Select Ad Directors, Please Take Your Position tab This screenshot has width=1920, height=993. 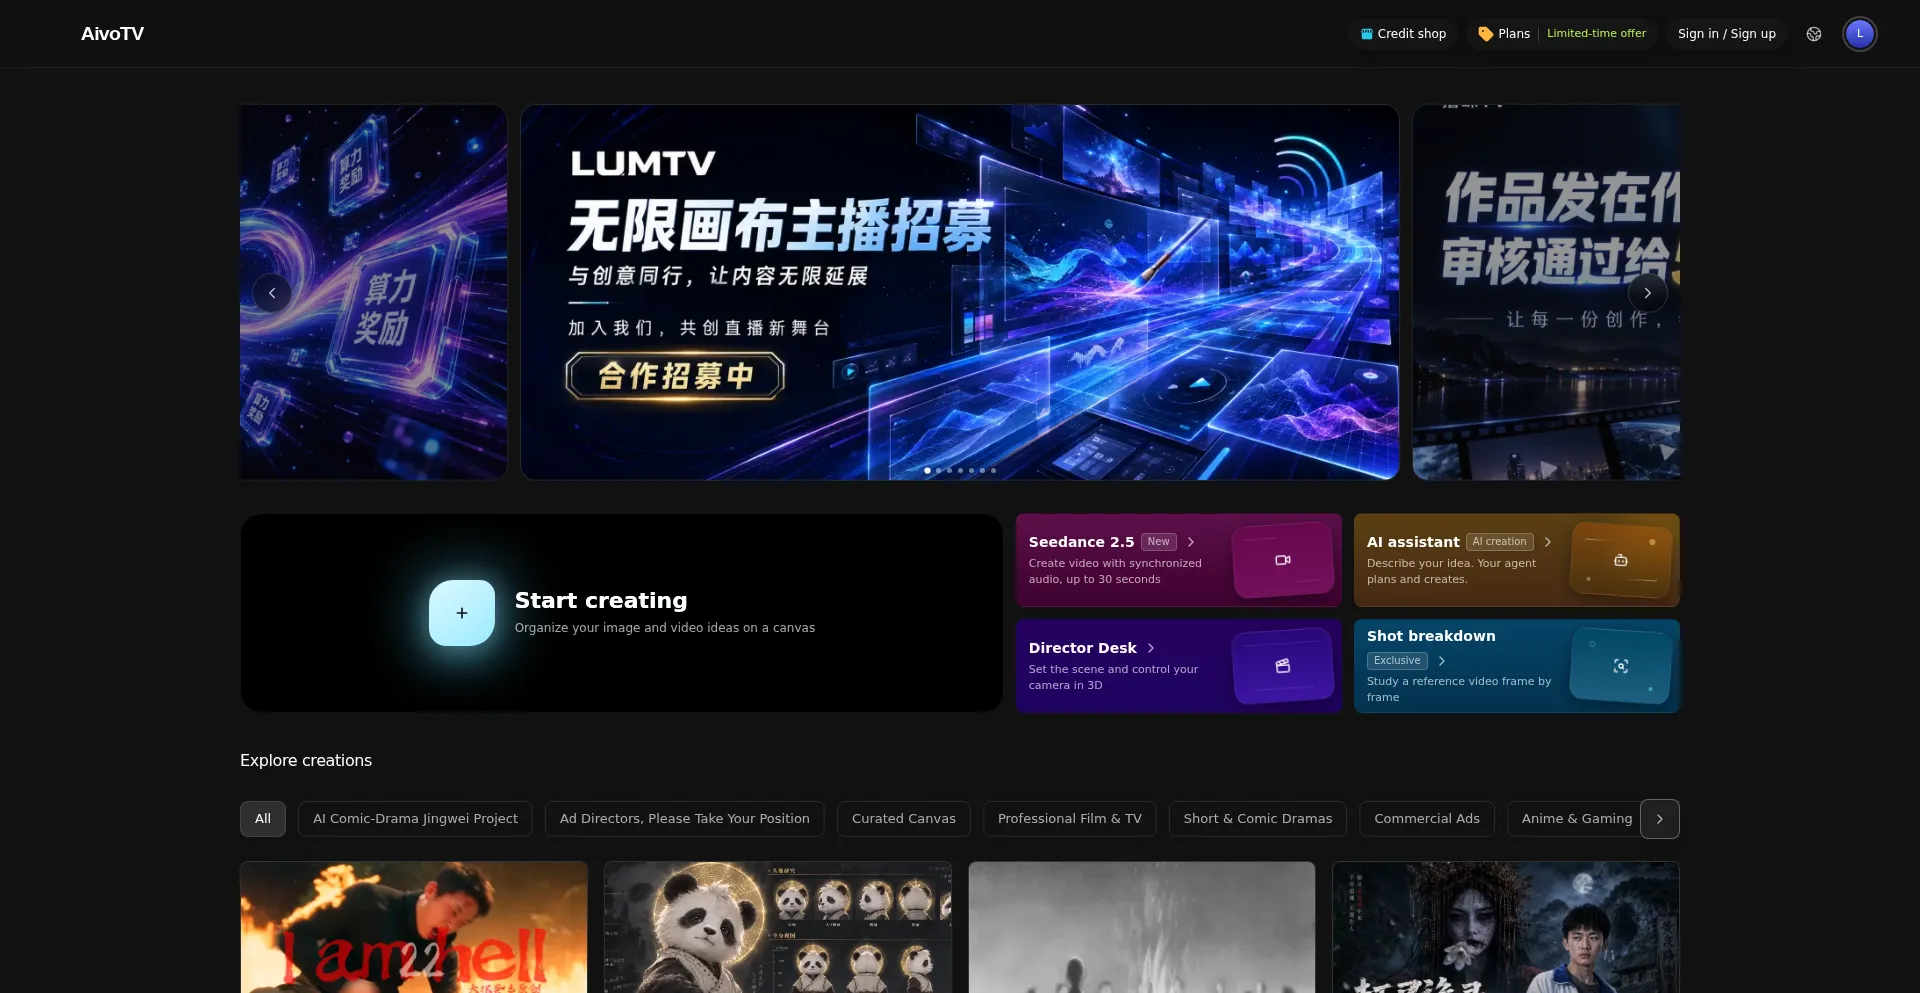[x=685, y=819]
